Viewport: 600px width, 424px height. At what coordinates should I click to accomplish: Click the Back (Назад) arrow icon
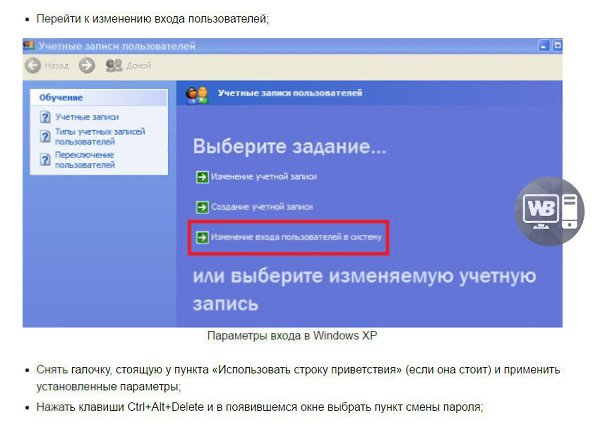click(32, 65)
